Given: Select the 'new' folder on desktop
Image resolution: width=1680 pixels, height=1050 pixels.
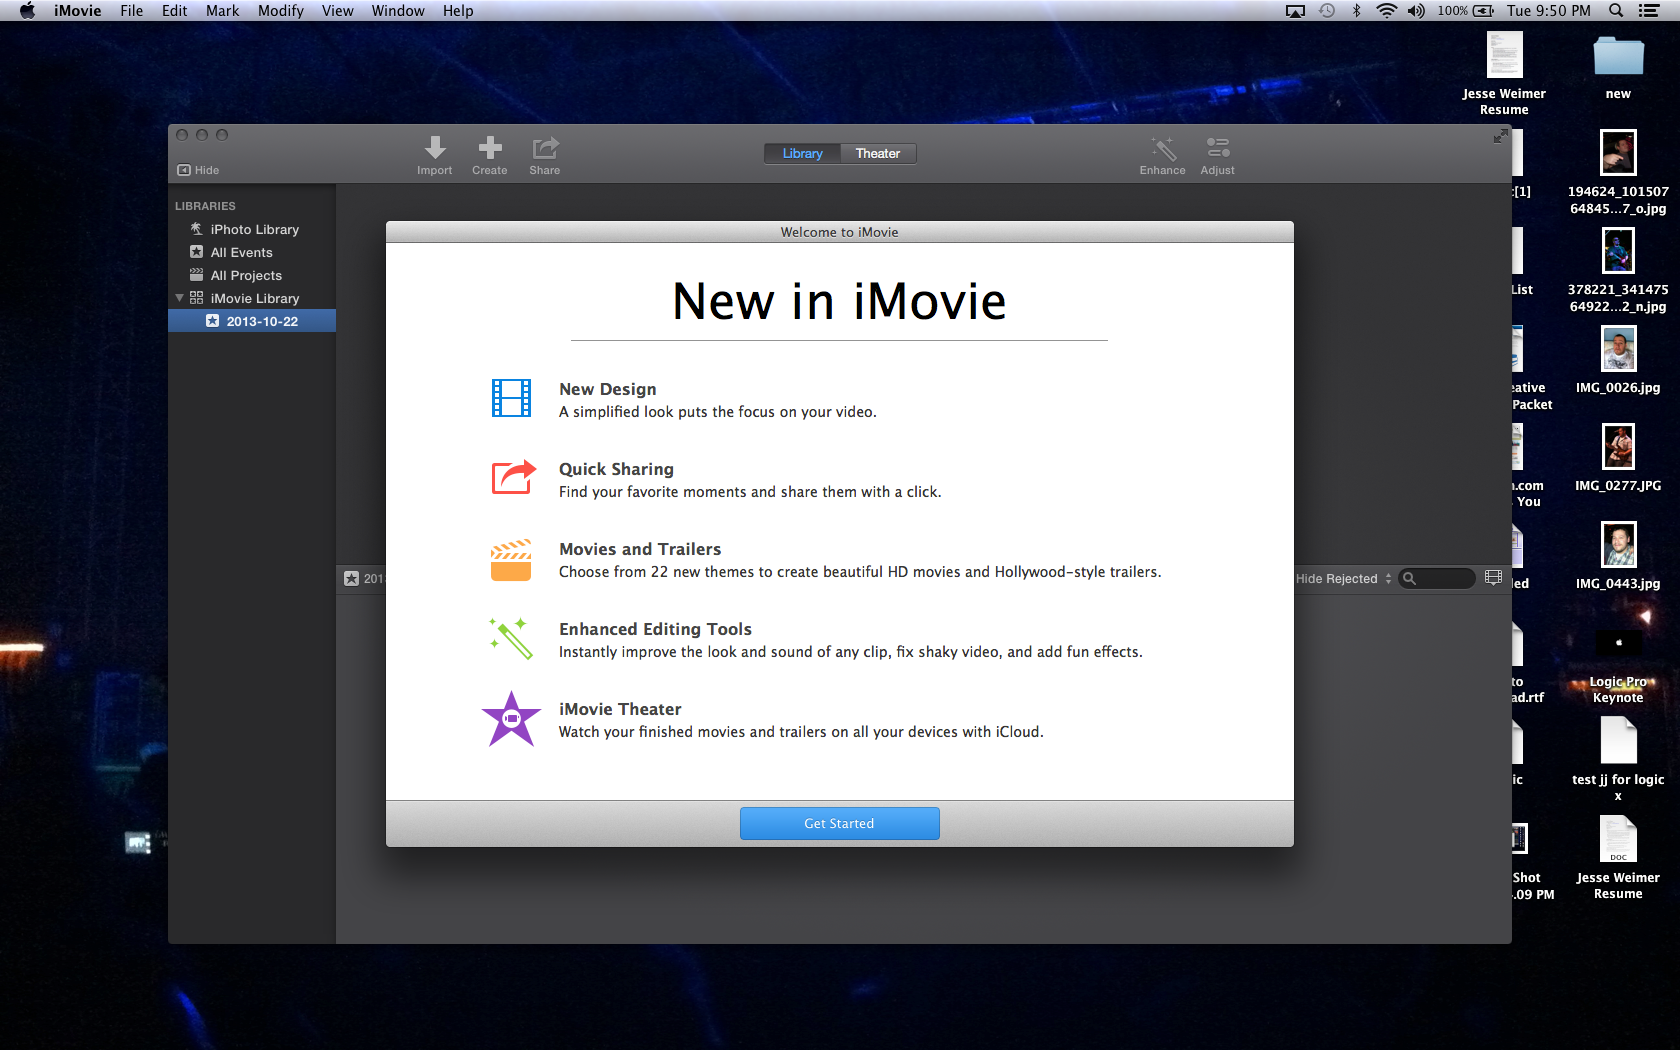Looking at the screenshot, I should click(x=1618, y=66).
